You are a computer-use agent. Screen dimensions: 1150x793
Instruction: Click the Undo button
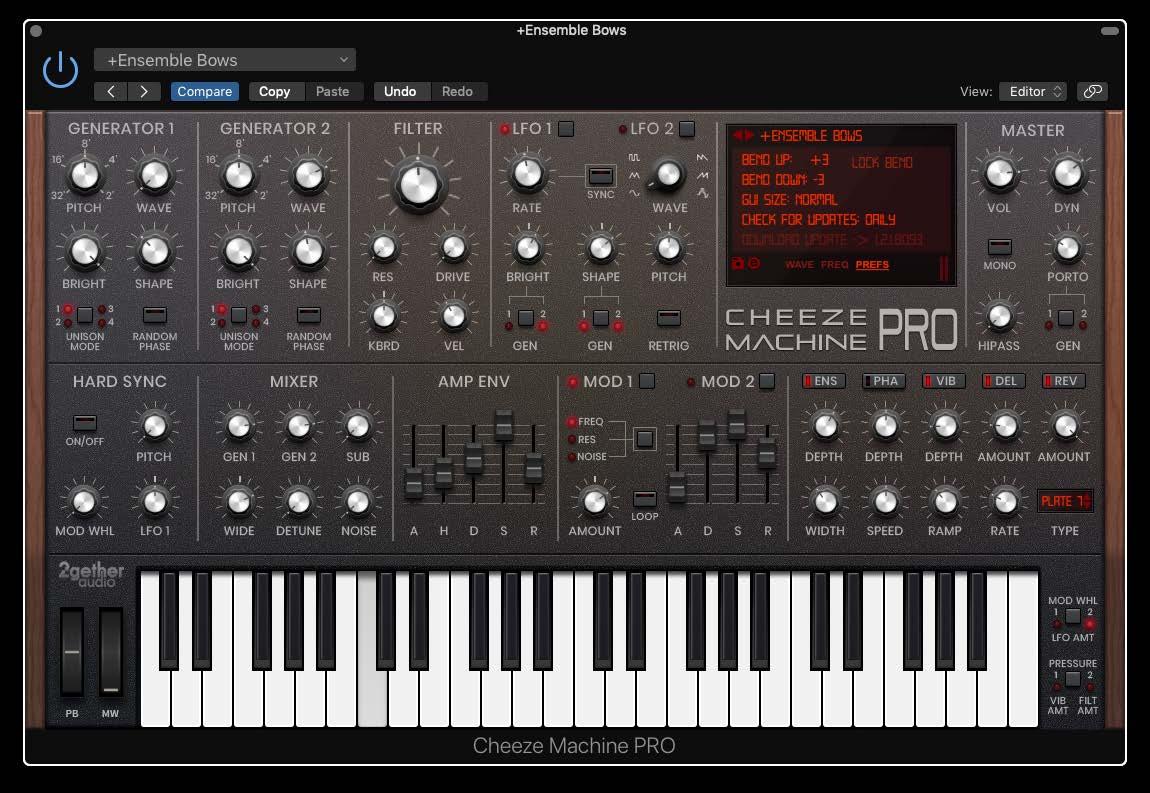coord(400,91)
